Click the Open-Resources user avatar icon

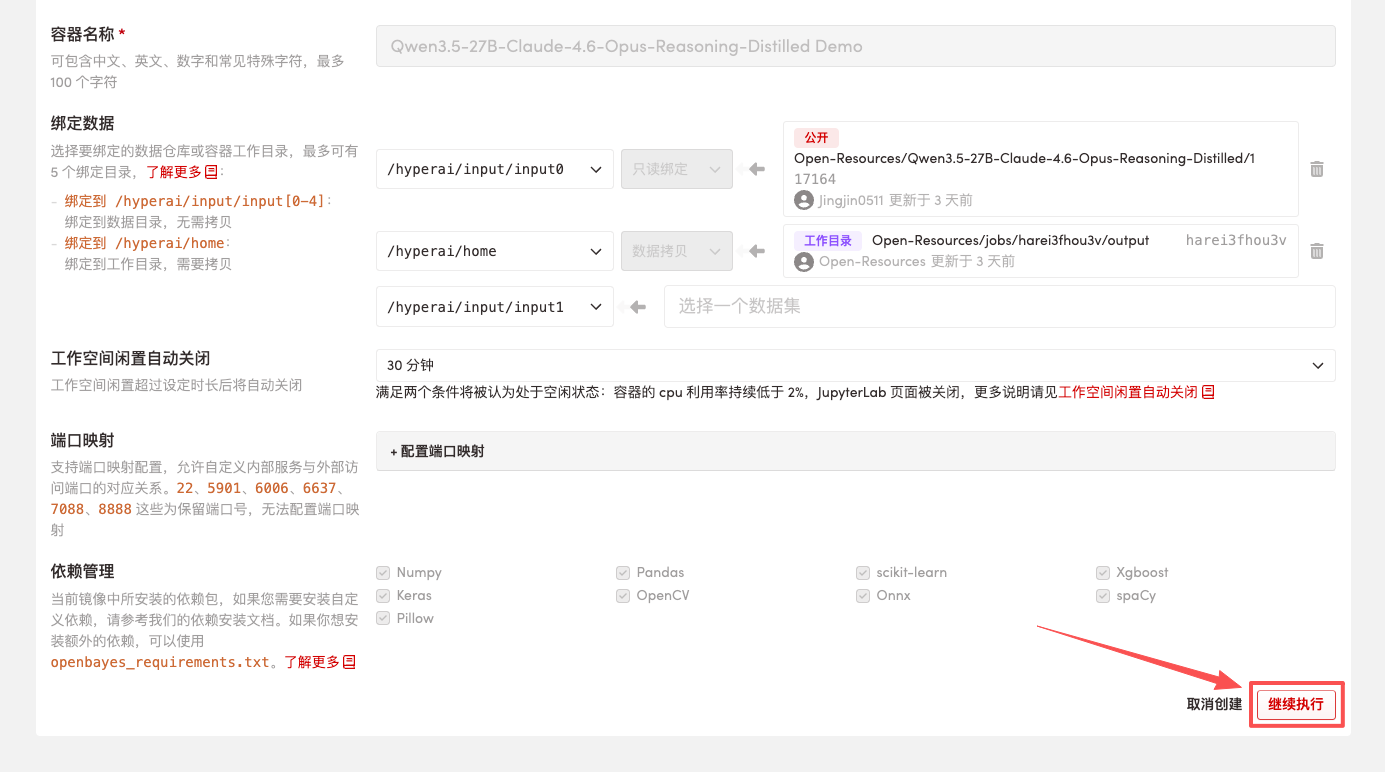(803, 261)
